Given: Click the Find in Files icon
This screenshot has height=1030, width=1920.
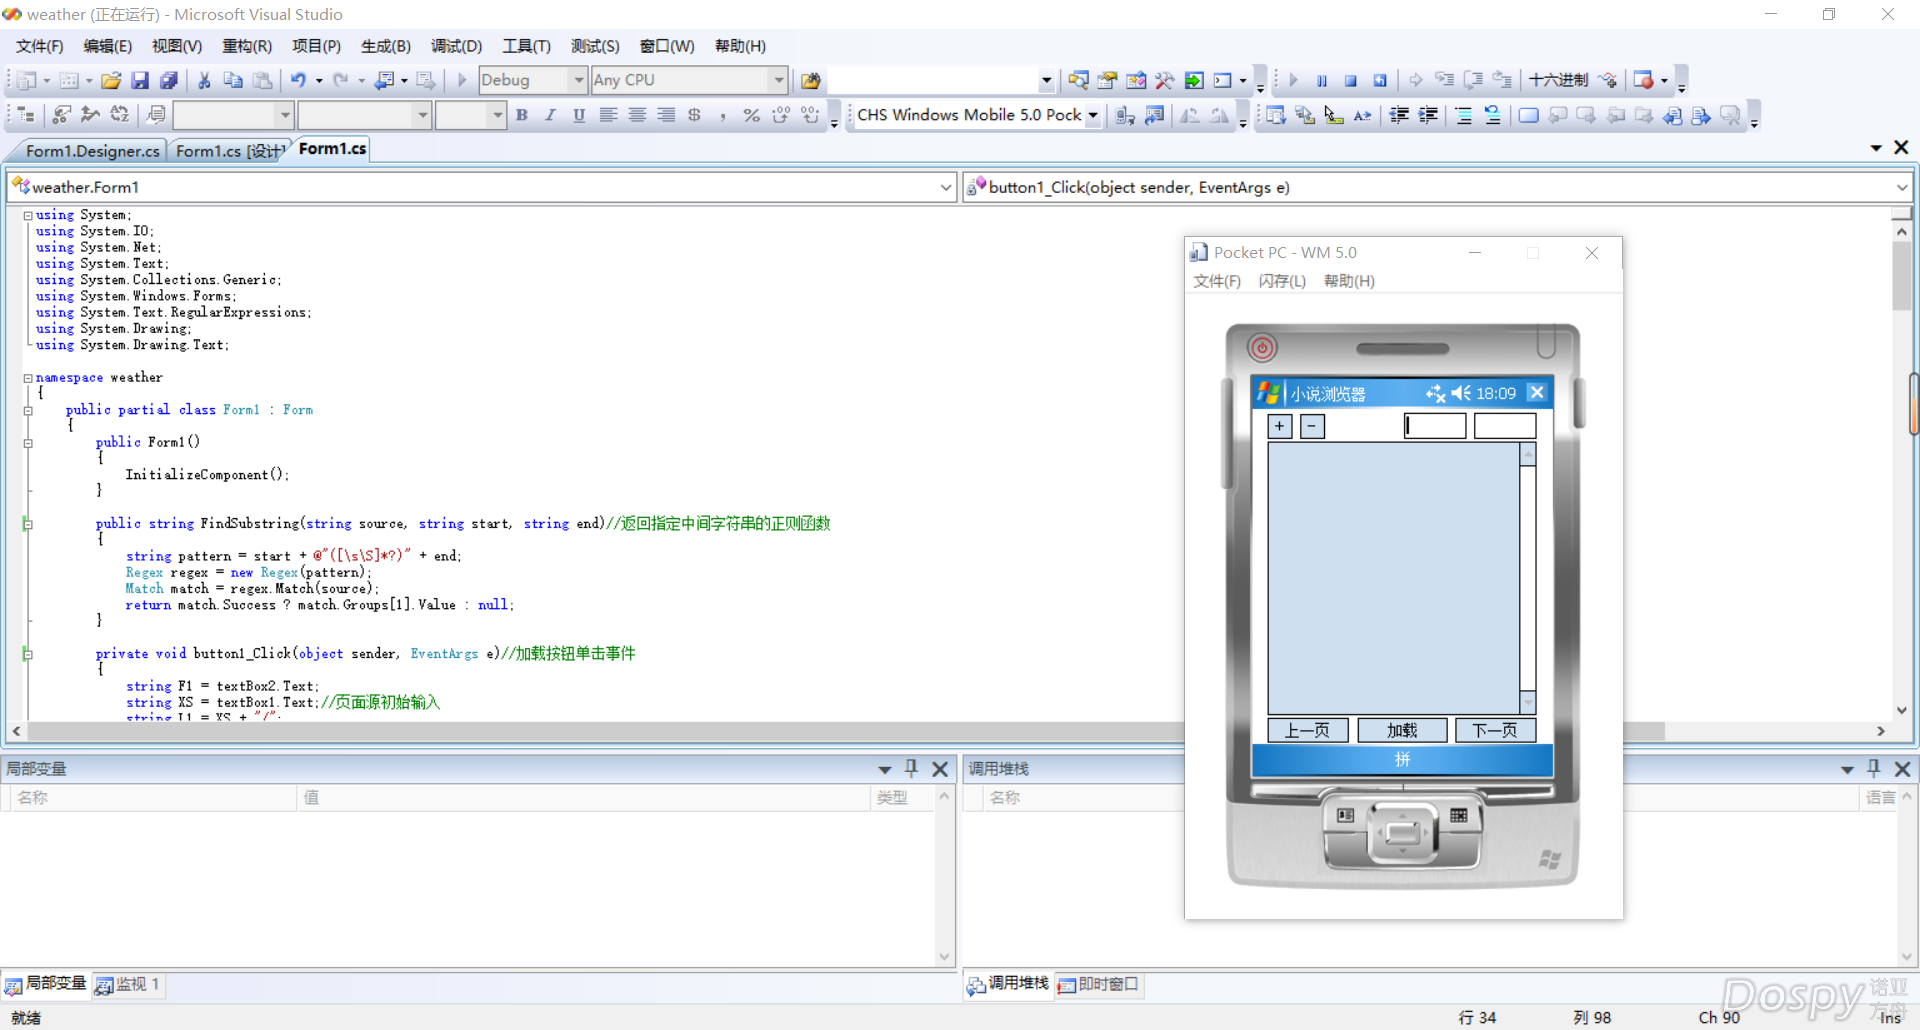Looking at the screenshot, I should [x=811, y=80].
